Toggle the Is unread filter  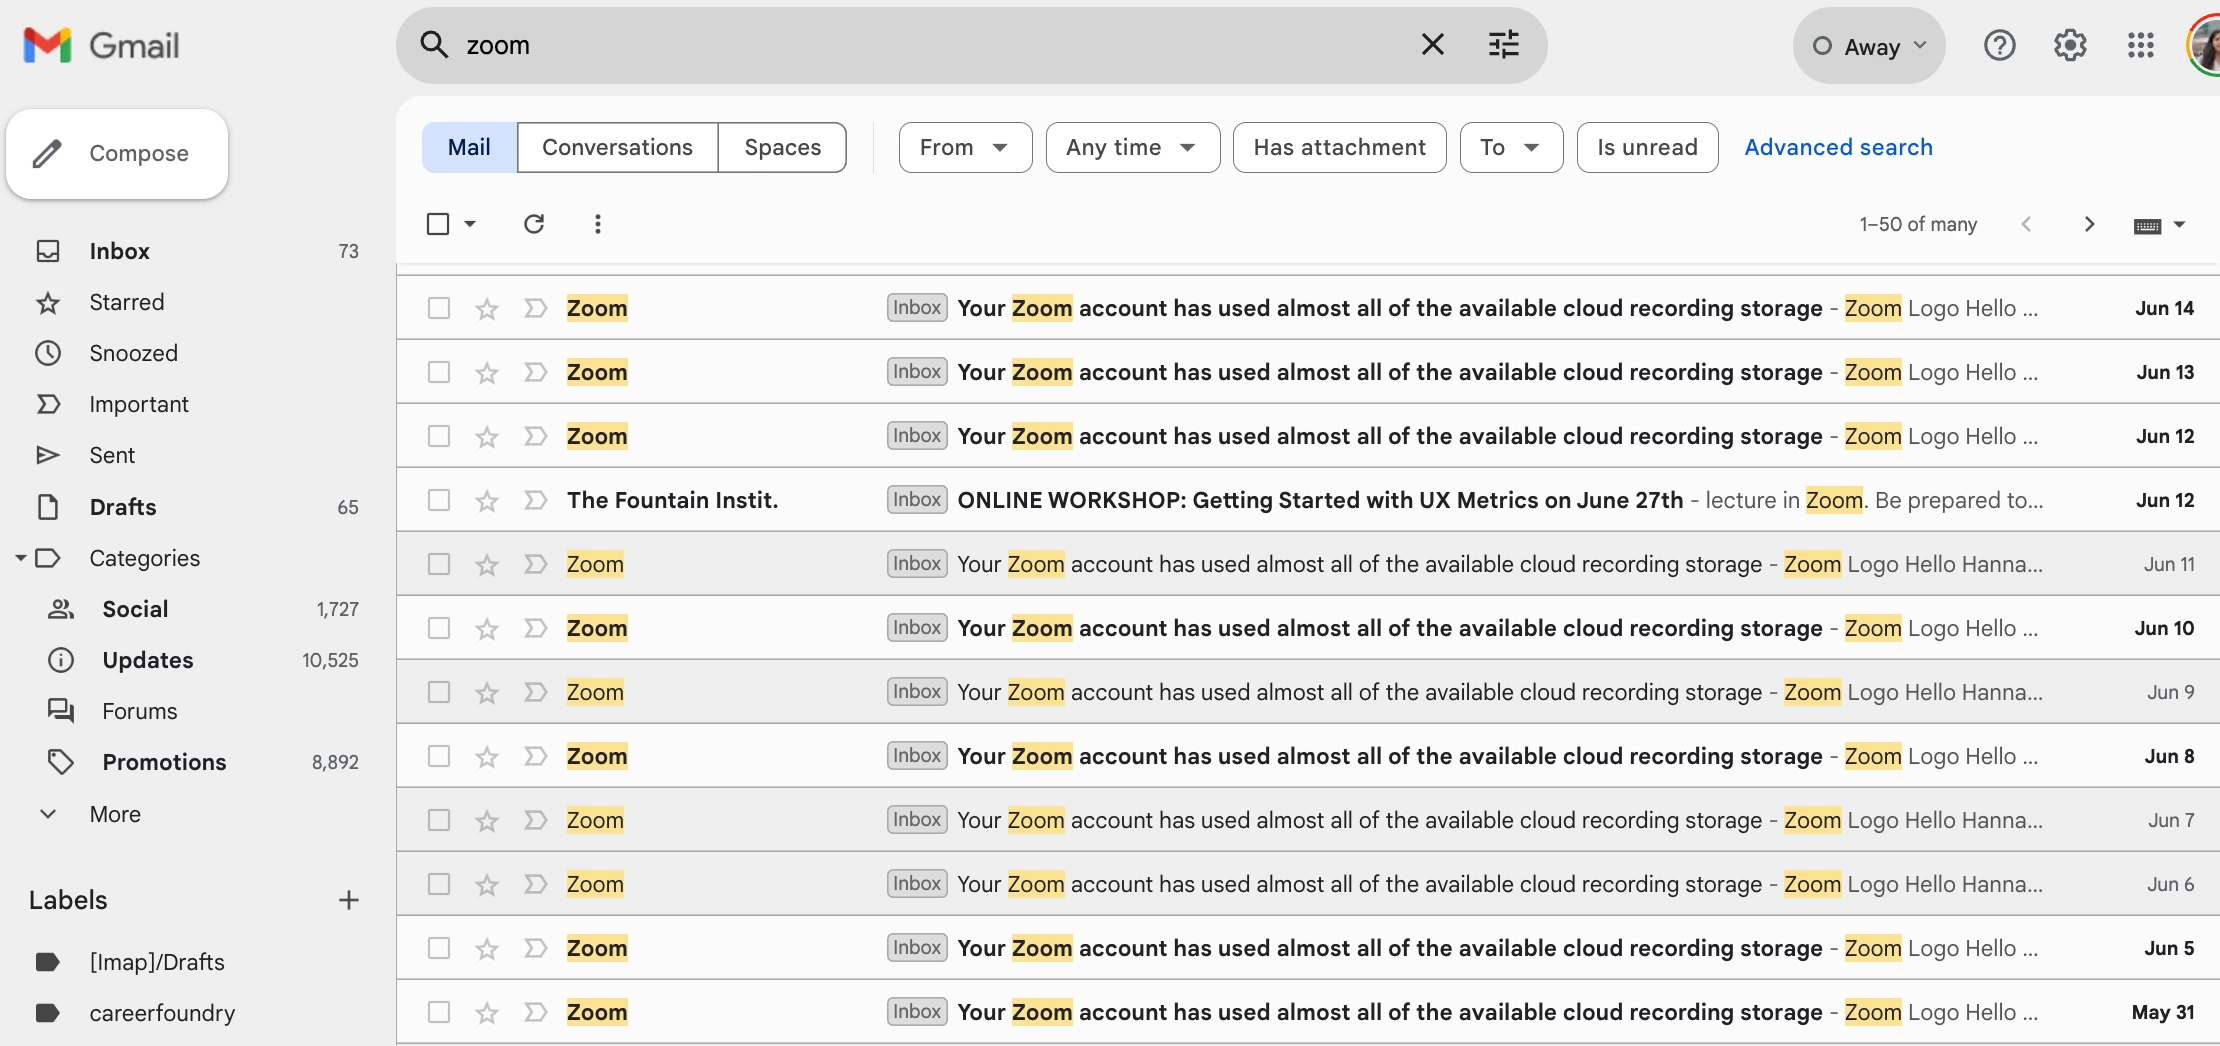1647,148
